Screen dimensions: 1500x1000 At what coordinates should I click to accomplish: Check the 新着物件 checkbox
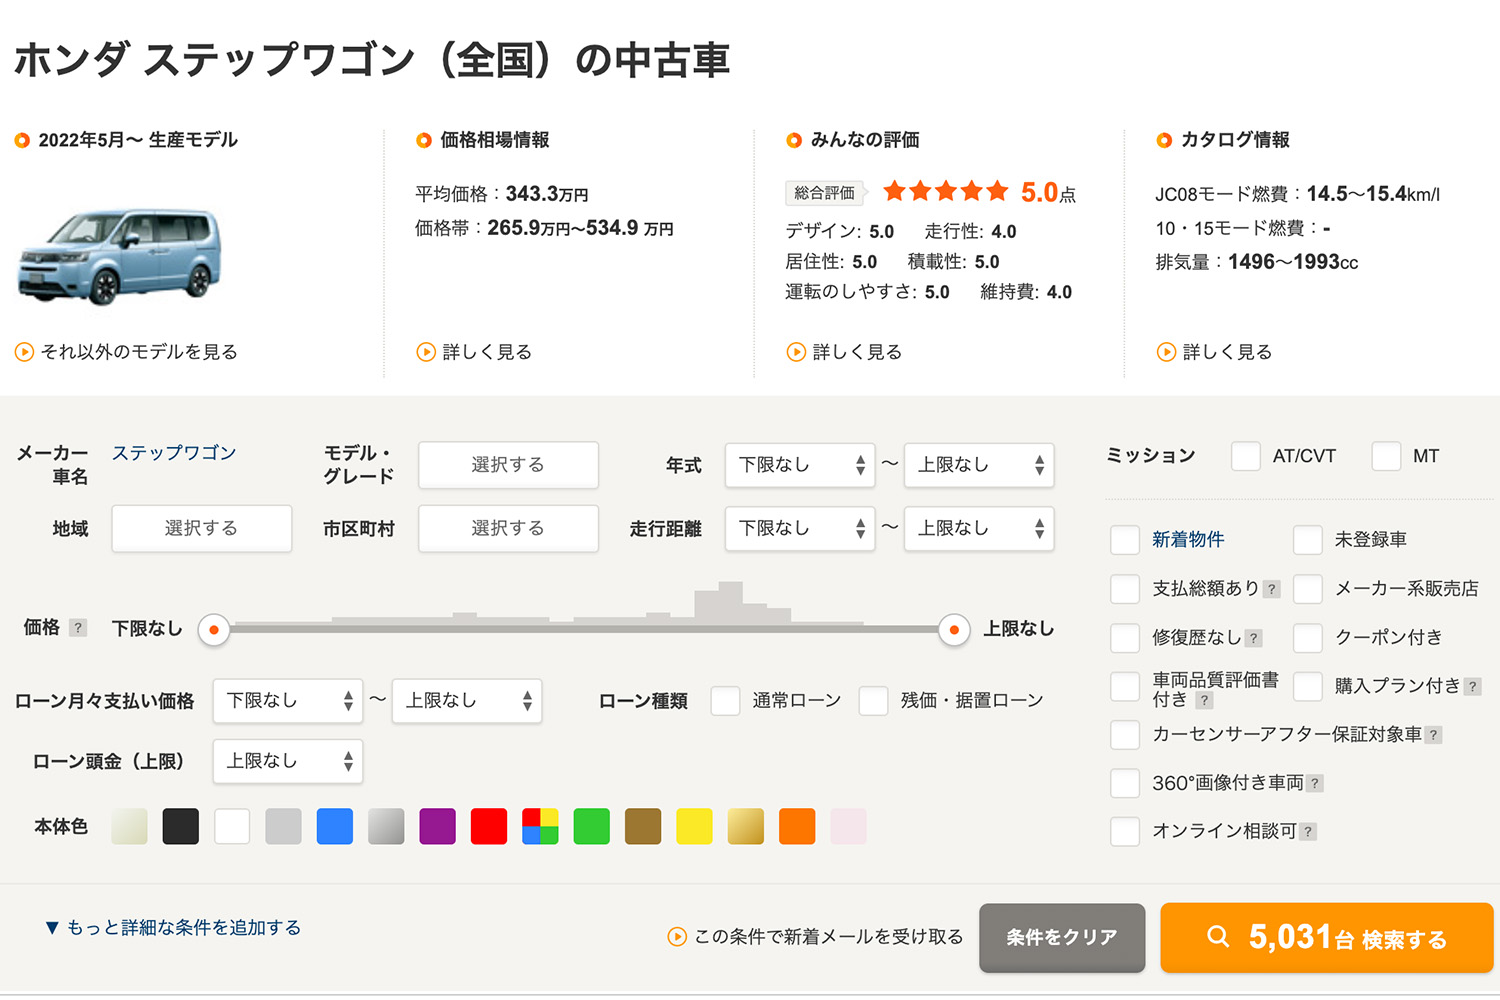pos(1125,540)
